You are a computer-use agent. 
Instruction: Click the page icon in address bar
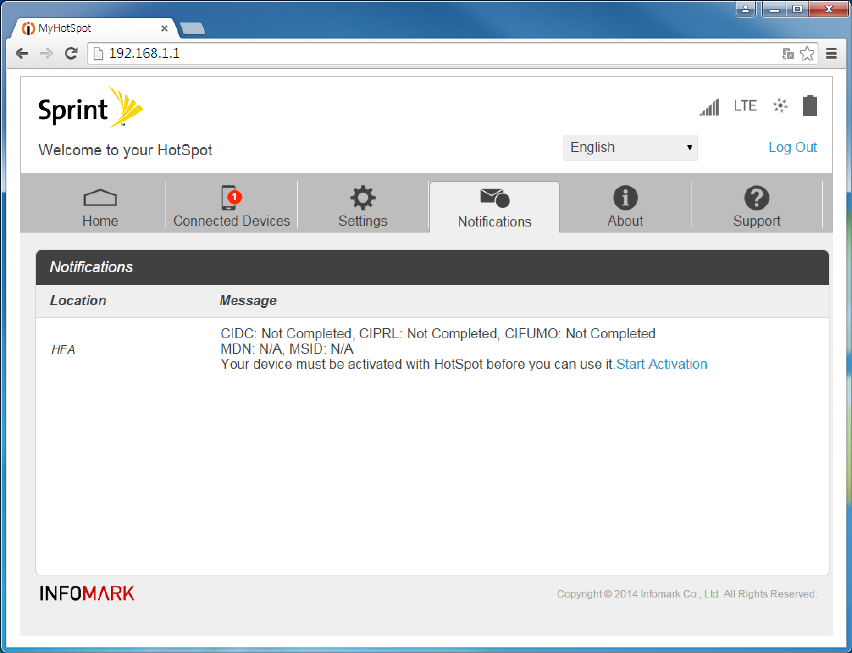[98, 53]
